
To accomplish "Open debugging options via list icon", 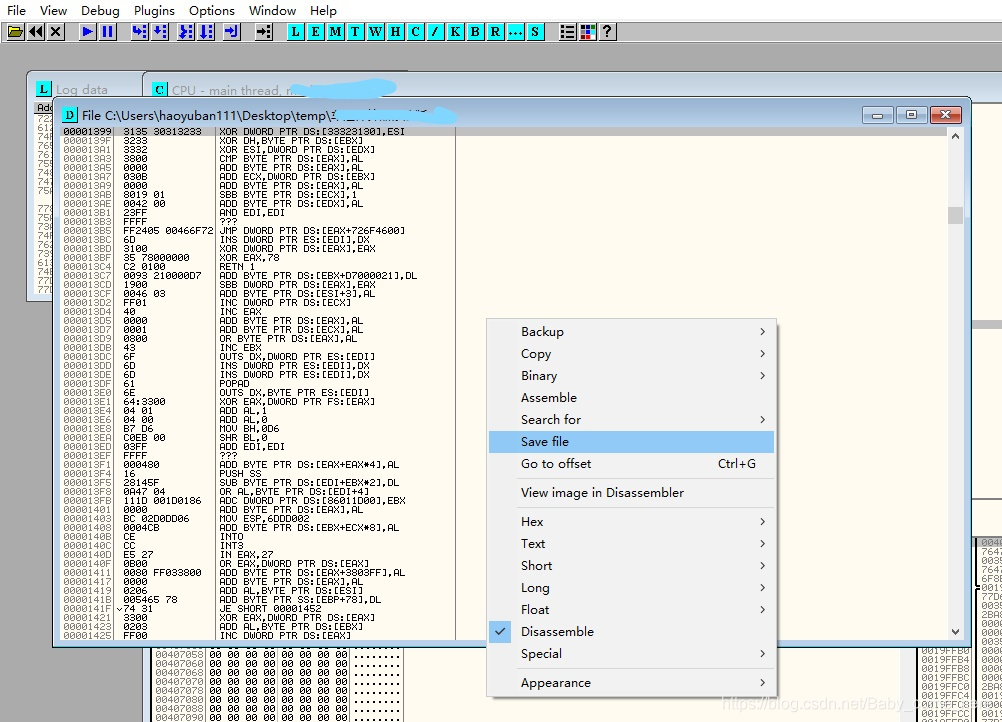I will click(x=567, y=31).
